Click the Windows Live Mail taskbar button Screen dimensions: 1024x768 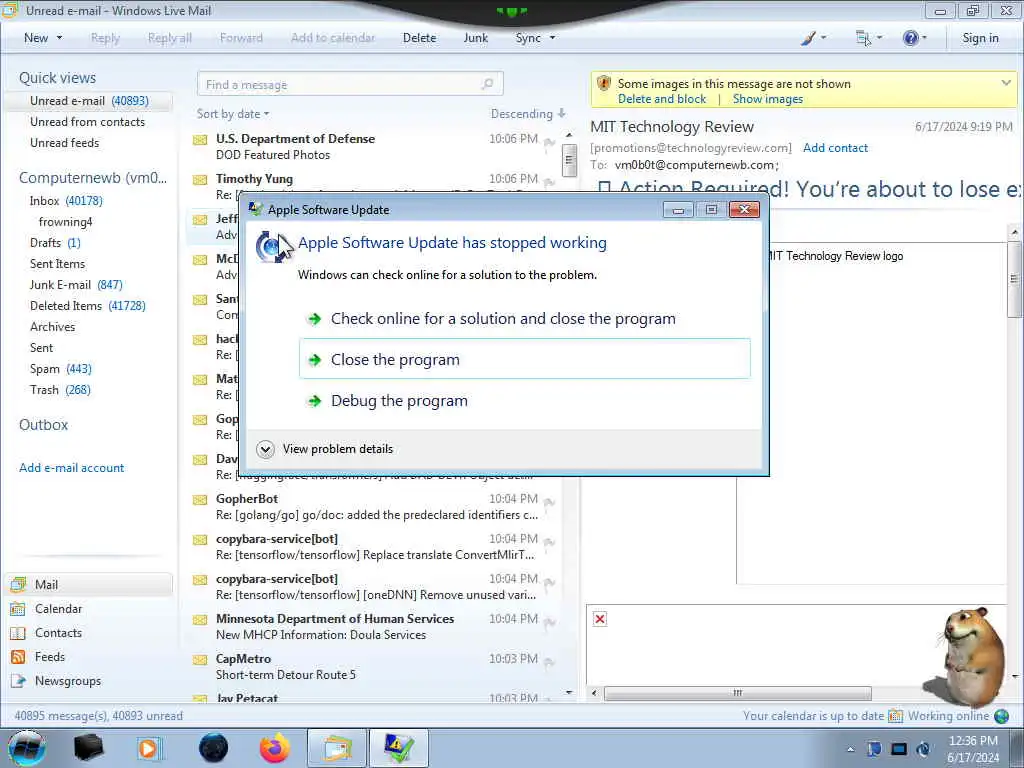[x=336, y=748]
